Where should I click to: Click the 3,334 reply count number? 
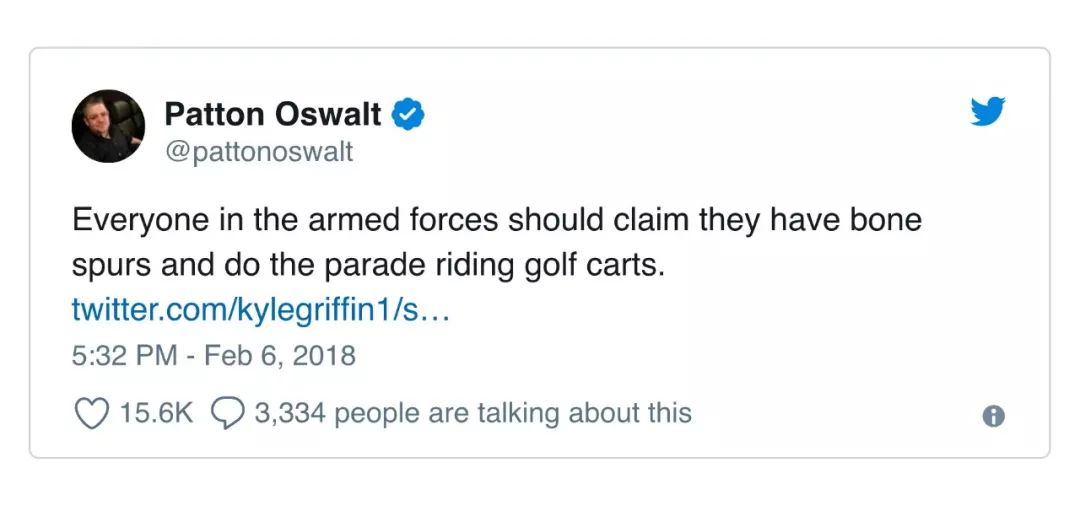pyautogui.click(x=290, y=413)
